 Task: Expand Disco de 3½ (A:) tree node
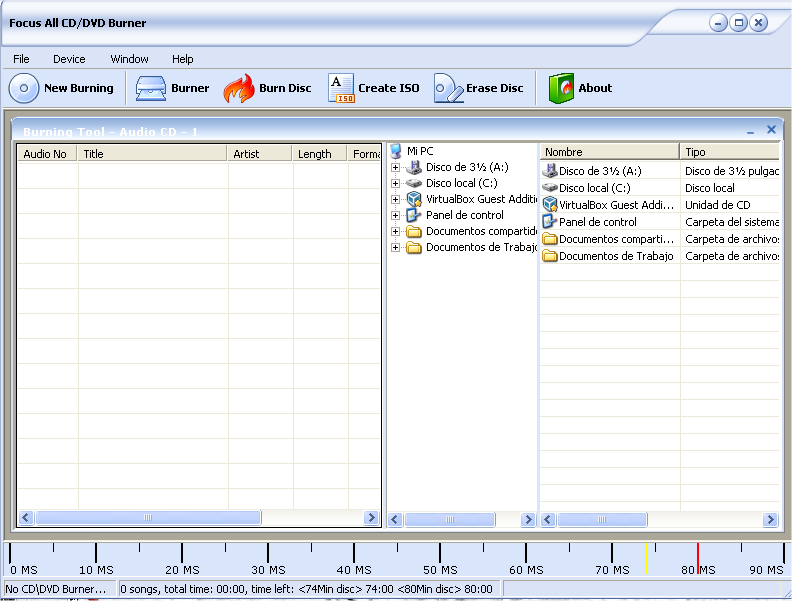[395, 167]
